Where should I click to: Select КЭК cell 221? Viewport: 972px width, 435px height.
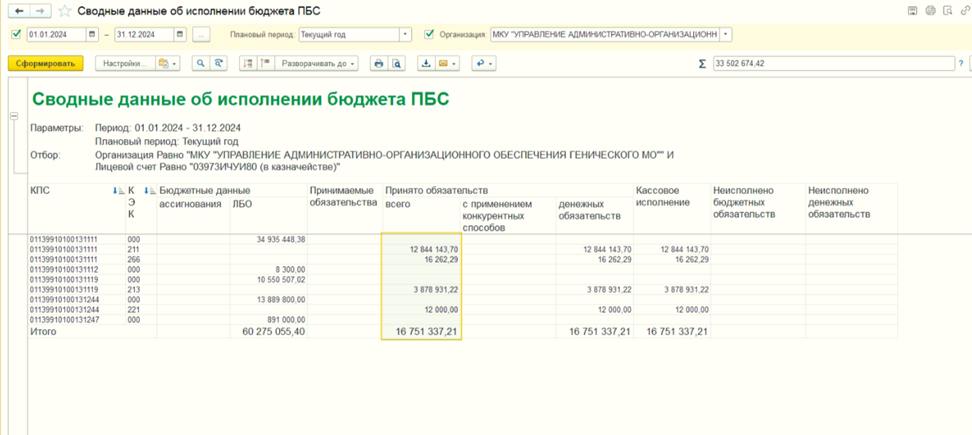click(x=141, y=310)
